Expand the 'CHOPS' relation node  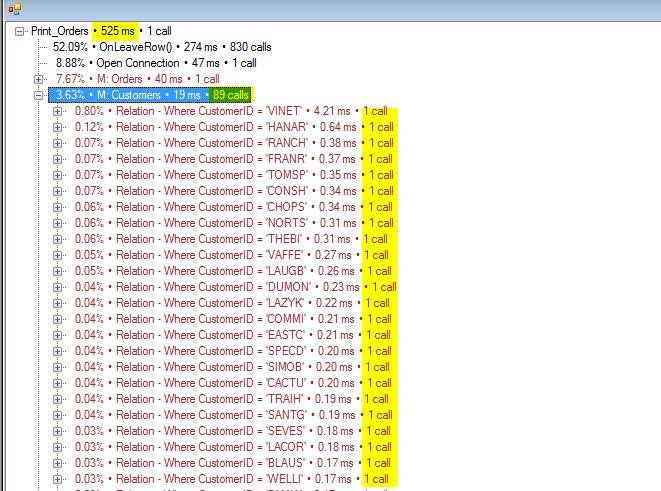tap(57, 207)
